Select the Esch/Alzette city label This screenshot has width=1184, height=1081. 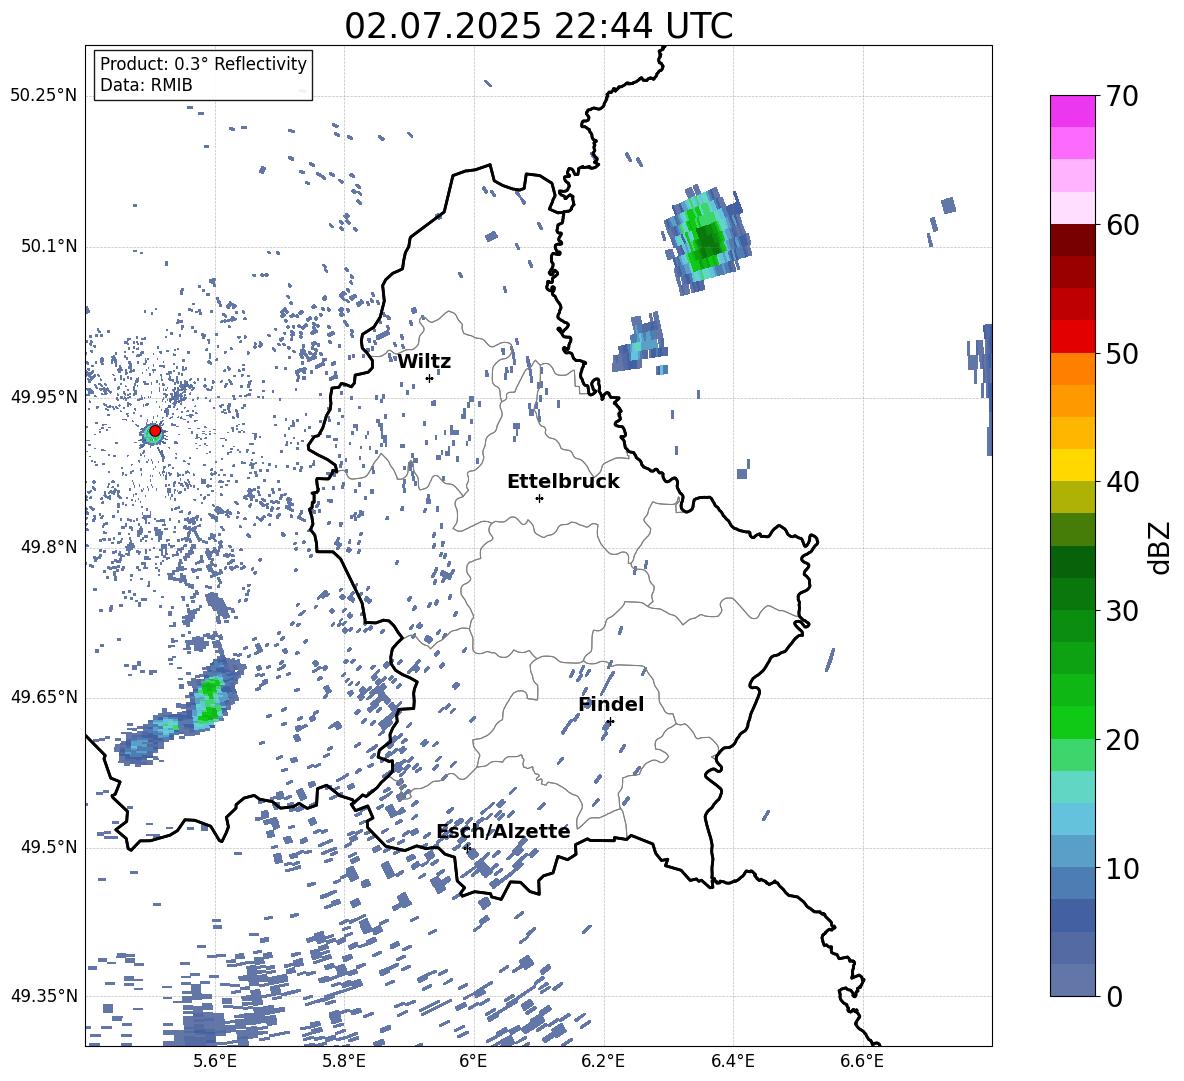click(503, 831)
